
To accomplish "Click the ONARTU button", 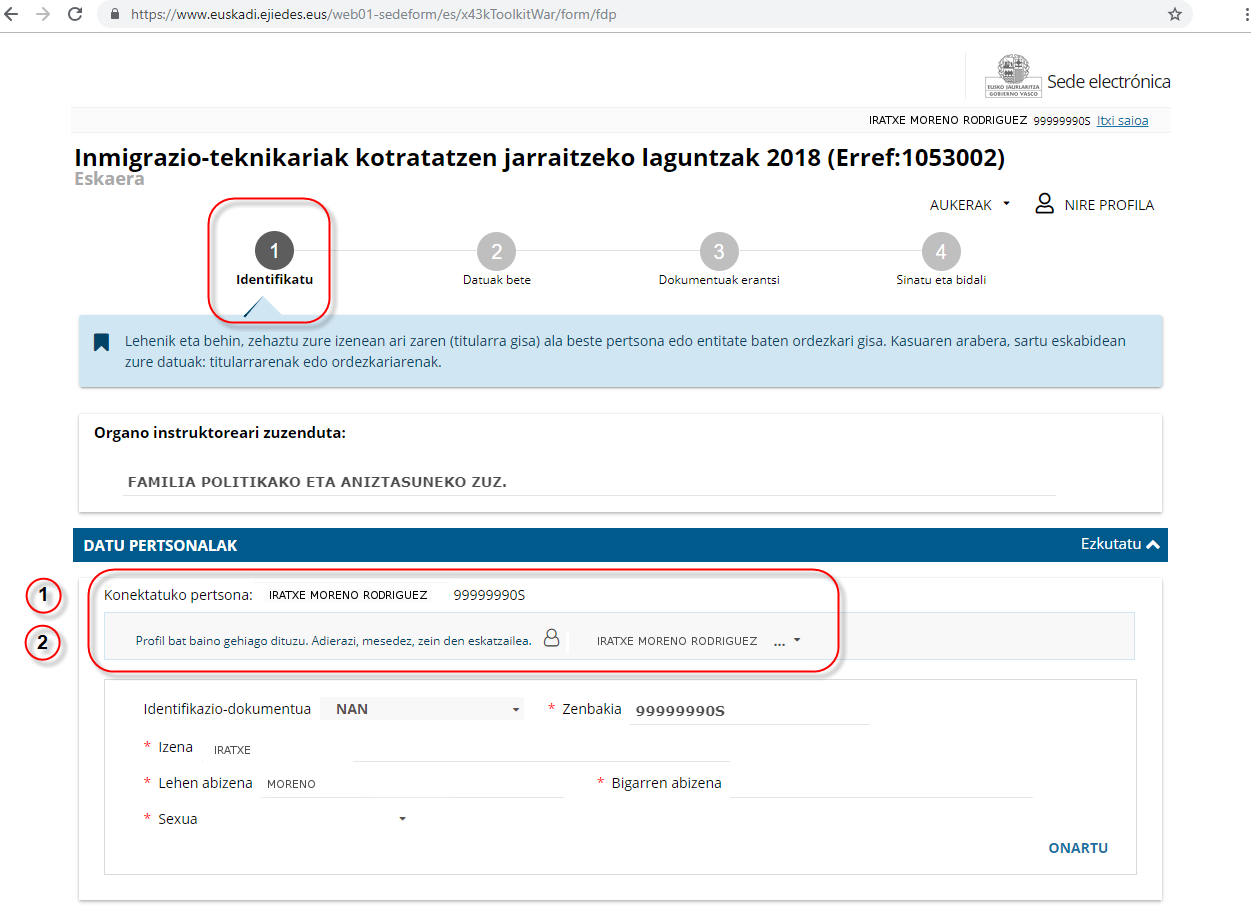I will pyautogui.click(x=1077, y=848).
